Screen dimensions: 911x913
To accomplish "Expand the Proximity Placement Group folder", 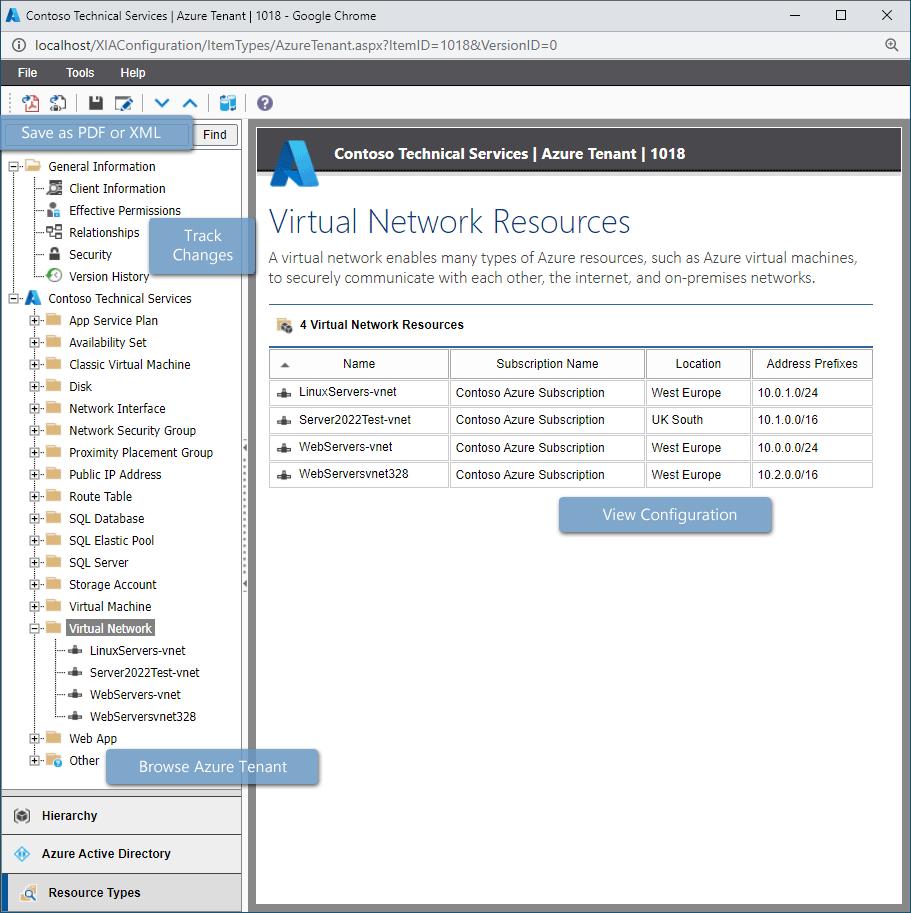I will pyautogui.click(x=34, y=452).
